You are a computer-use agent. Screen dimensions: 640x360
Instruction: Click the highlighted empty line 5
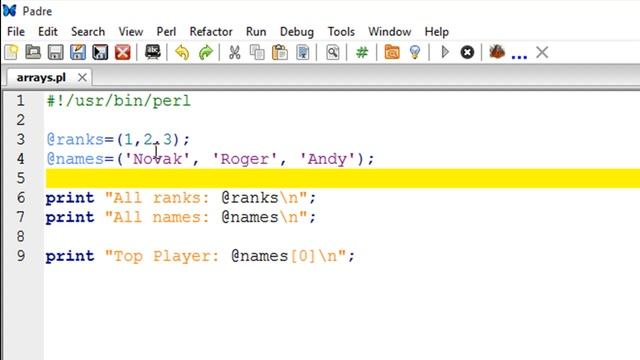[x=343, y=178]
